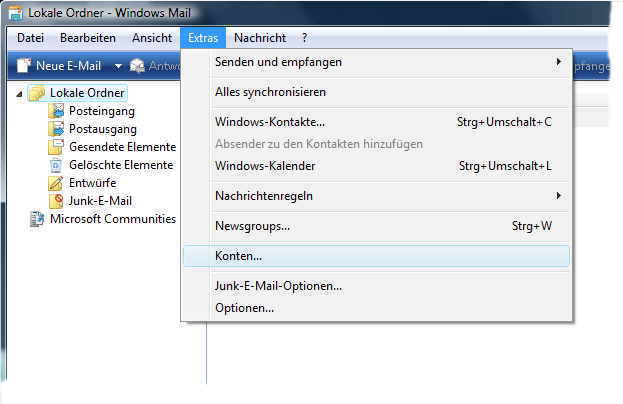623x404 pixels.
Task: Click the Gesendete Elemente folder icon
Action: (56, 147)
